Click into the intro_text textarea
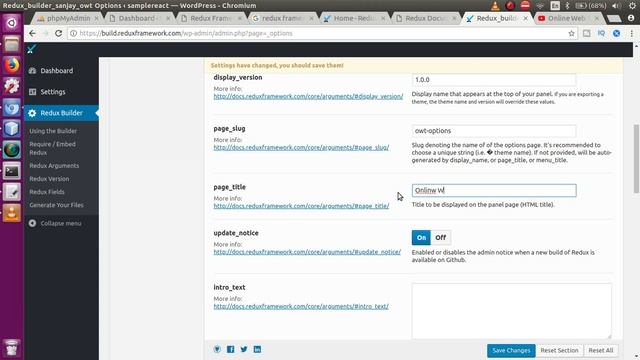Image resolution: width=640 pixels, height=360 pixels. pyautogui.click(x=511, y=311)
